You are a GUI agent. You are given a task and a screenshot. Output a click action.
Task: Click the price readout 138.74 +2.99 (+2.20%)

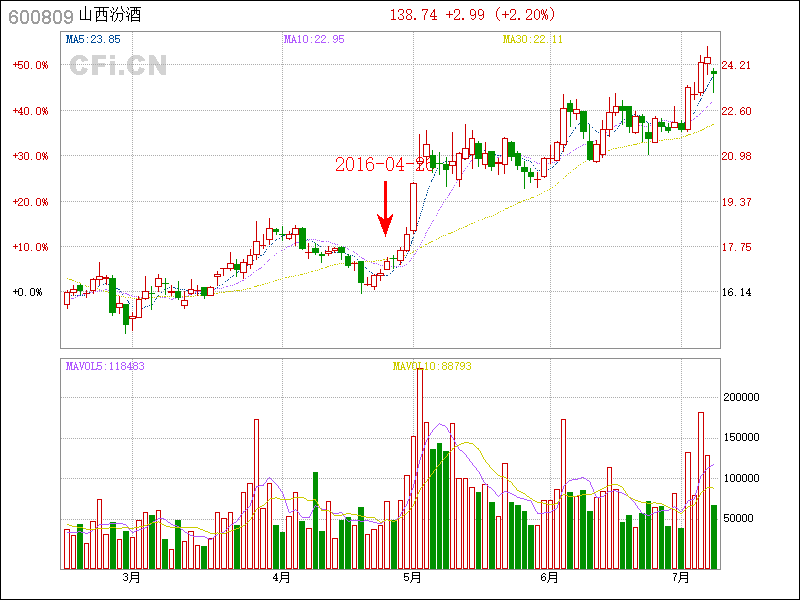coord(472,15)
